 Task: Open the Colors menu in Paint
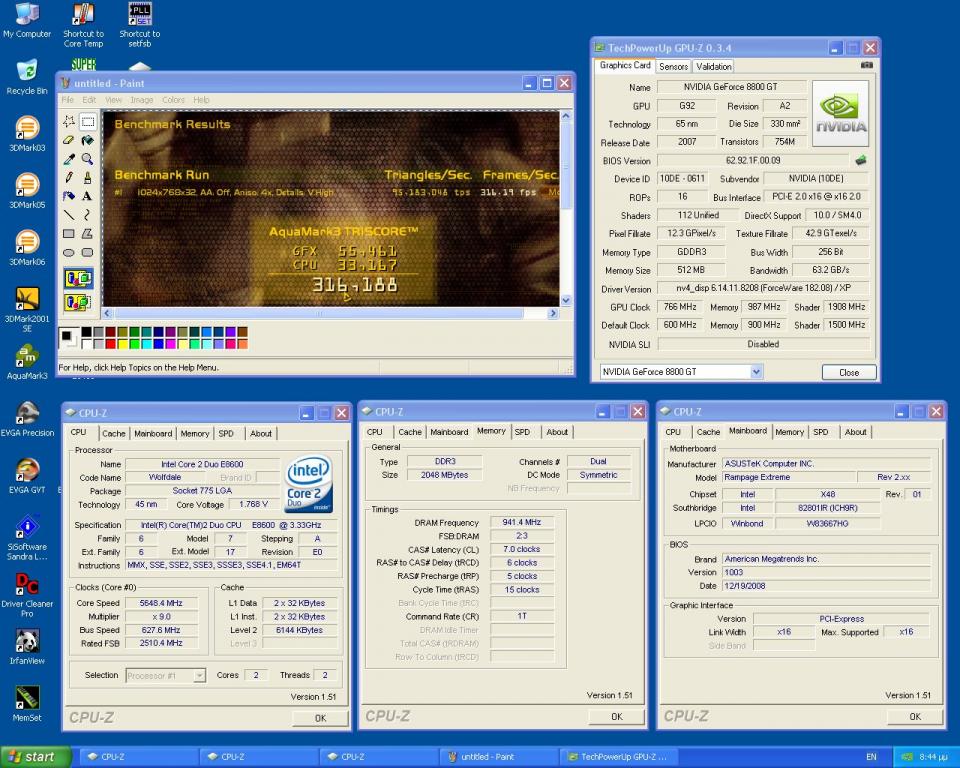[x=173, y=100]
